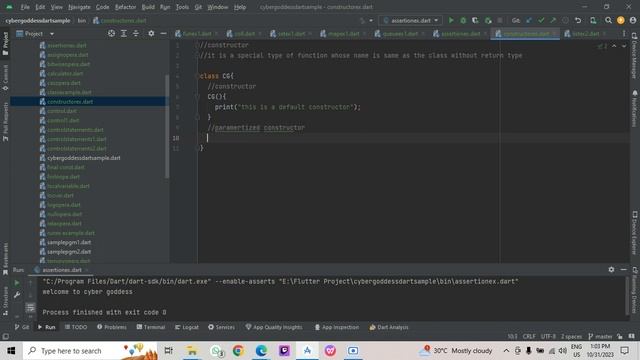Open Search Everywhere with the magnifier icon

(608, 20)
